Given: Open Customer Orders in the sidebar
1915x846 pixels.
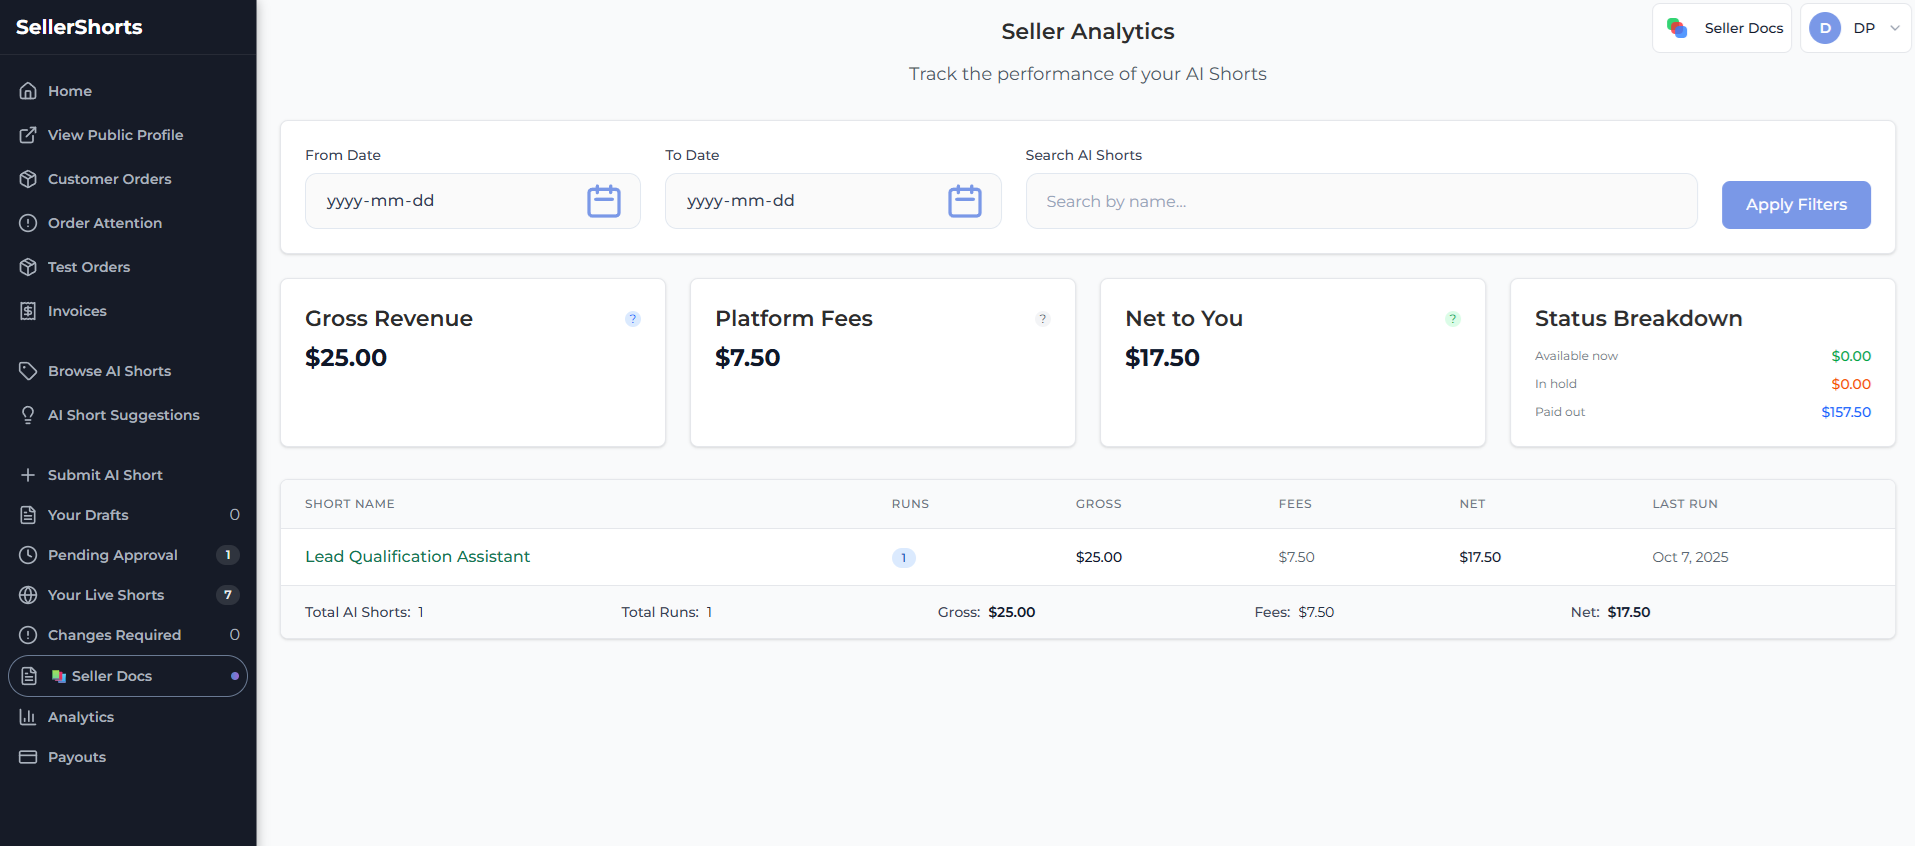Looking at the screenshot, I should point(109,179).
